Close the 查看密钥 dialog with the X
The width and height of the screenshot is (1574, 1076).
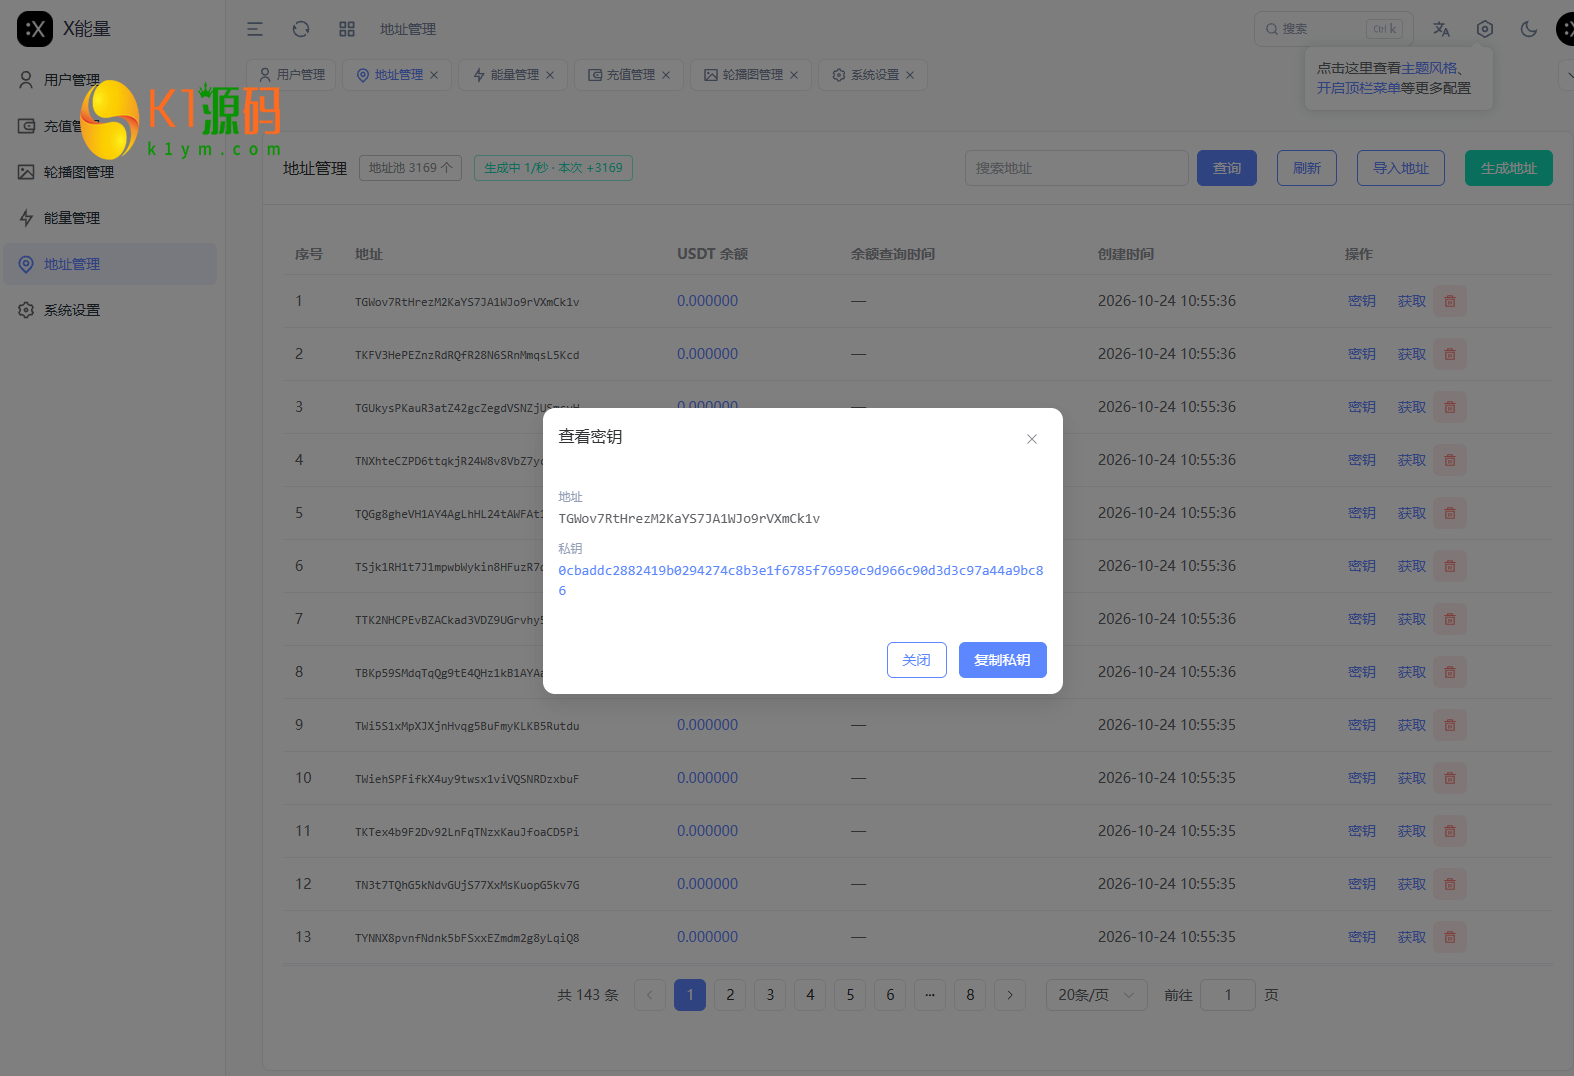coord(1032,439)
